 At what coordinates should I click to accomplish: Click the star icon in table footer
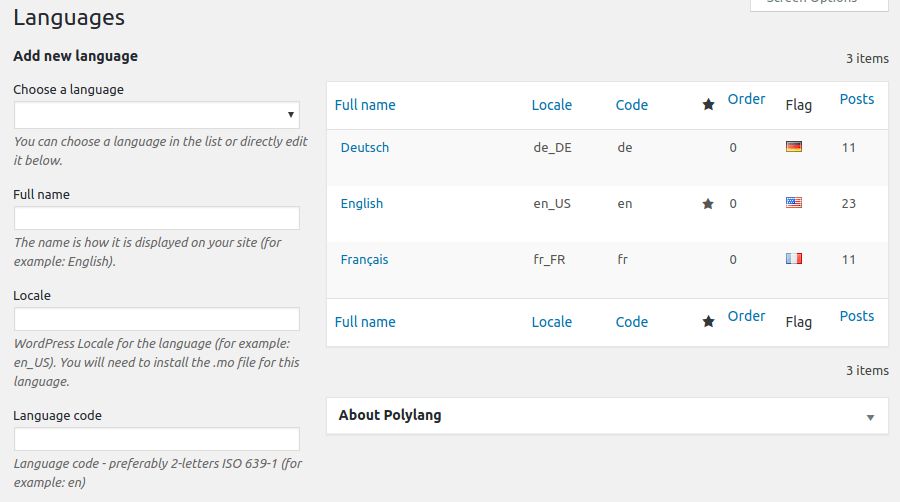708,322
